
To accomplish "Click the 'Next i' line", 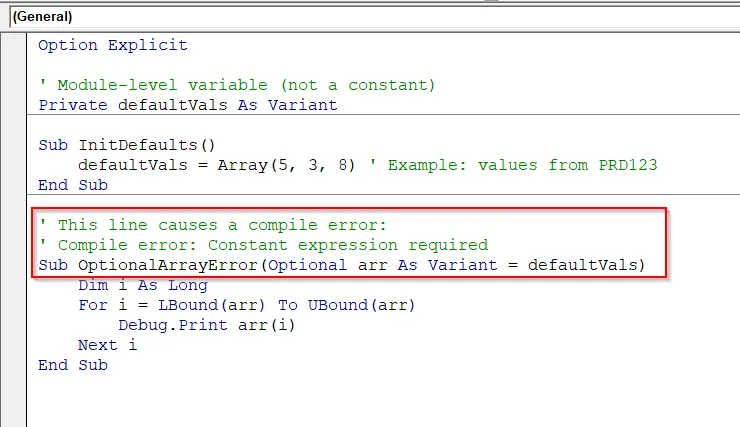I will coord(108,345).
